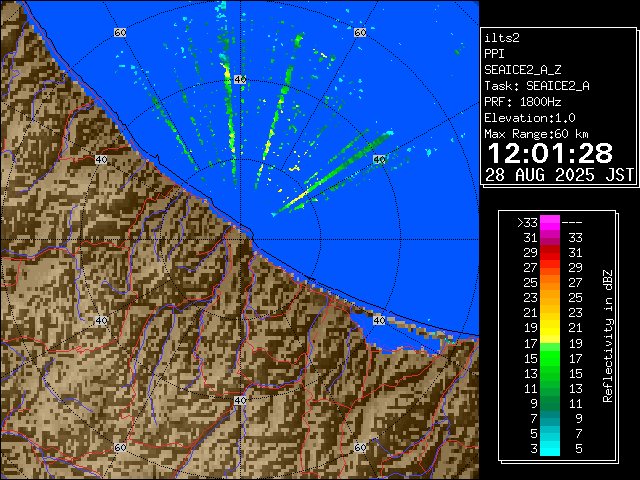Click the 'Task: SEAICE2_A' text line
Screen dimensions: 640x480
tap(536, 86)
